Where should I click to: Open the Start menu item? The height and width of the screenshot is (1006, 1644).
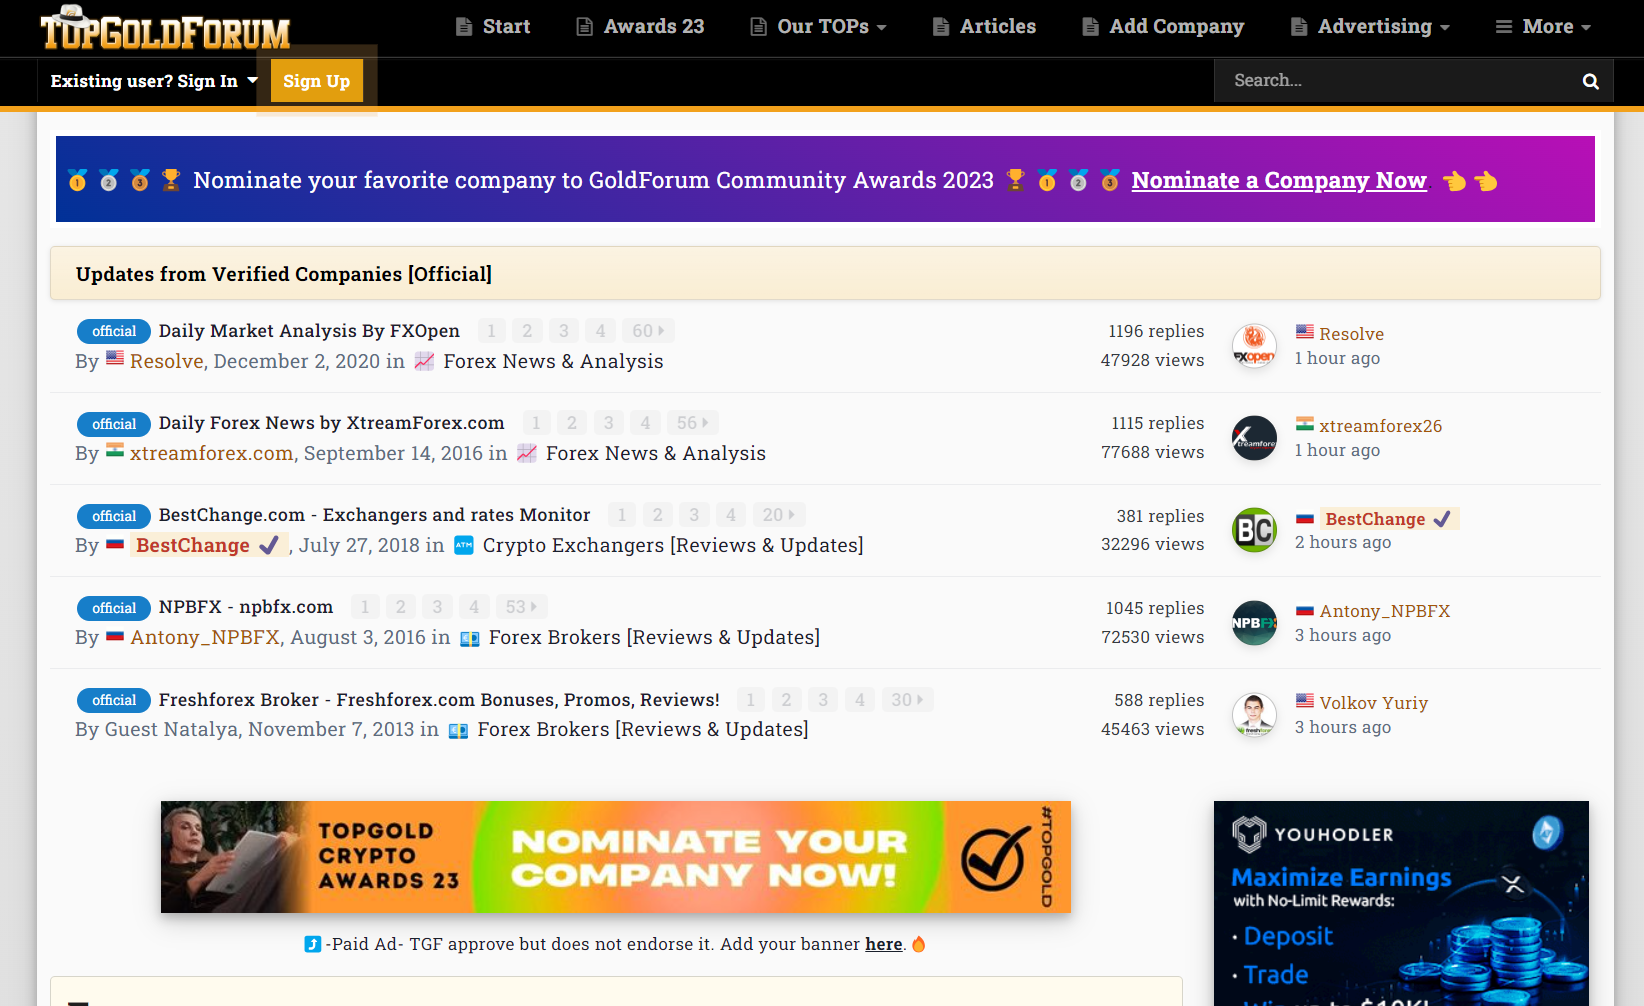493,27
